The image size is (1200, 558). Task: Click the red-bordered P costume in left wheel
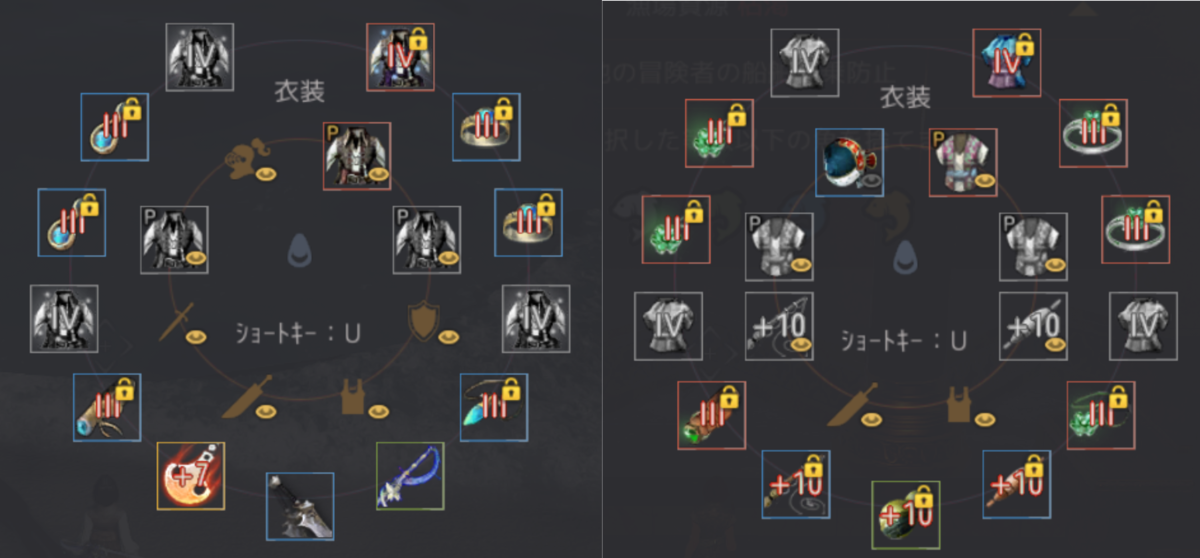pos(357,156)
